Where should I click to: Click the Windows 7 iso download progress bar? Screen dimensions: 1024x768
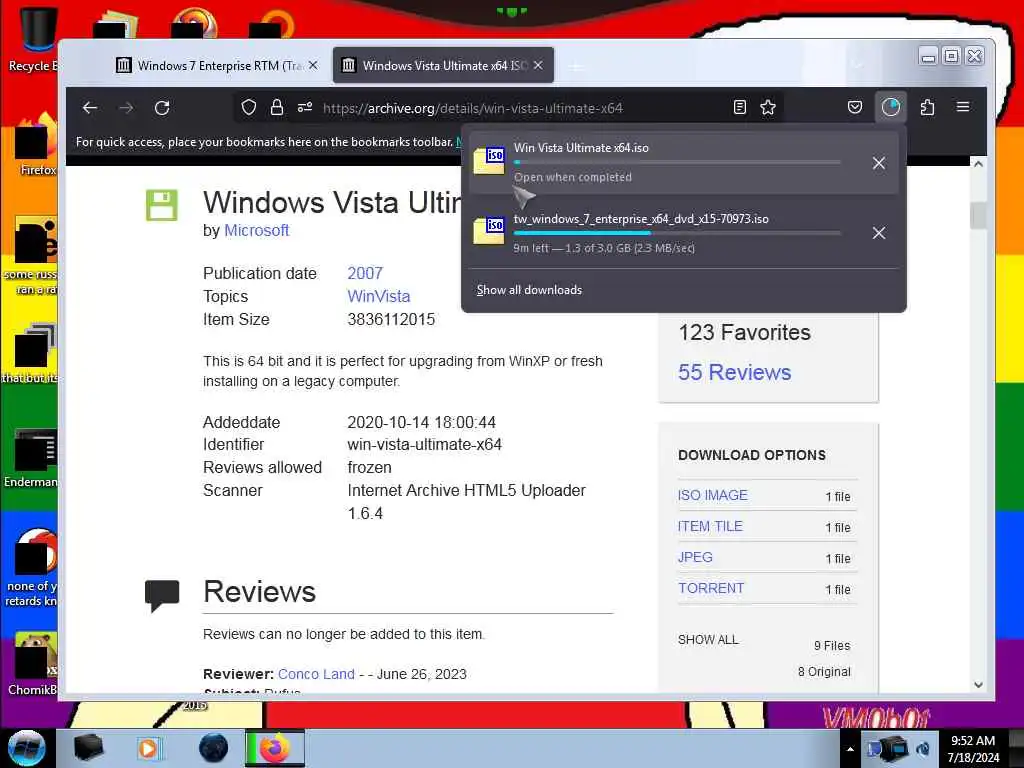point(677,233)
